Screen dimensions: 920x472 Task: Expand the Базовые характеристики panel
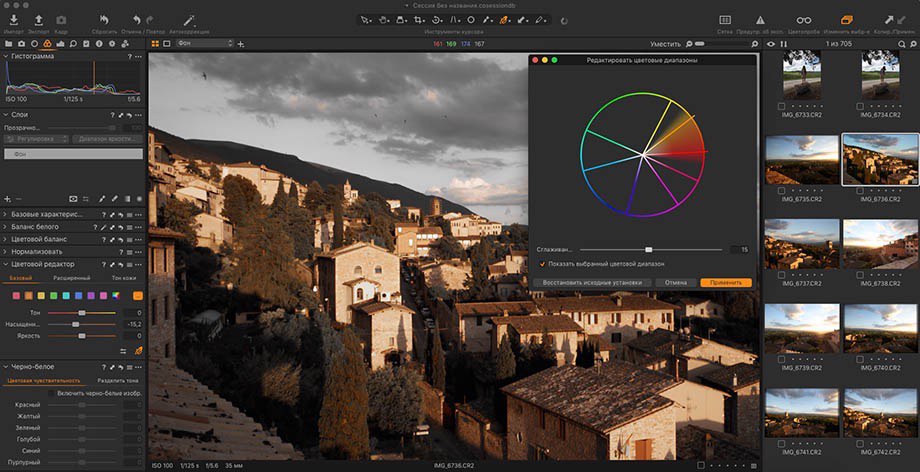[6, 215]
